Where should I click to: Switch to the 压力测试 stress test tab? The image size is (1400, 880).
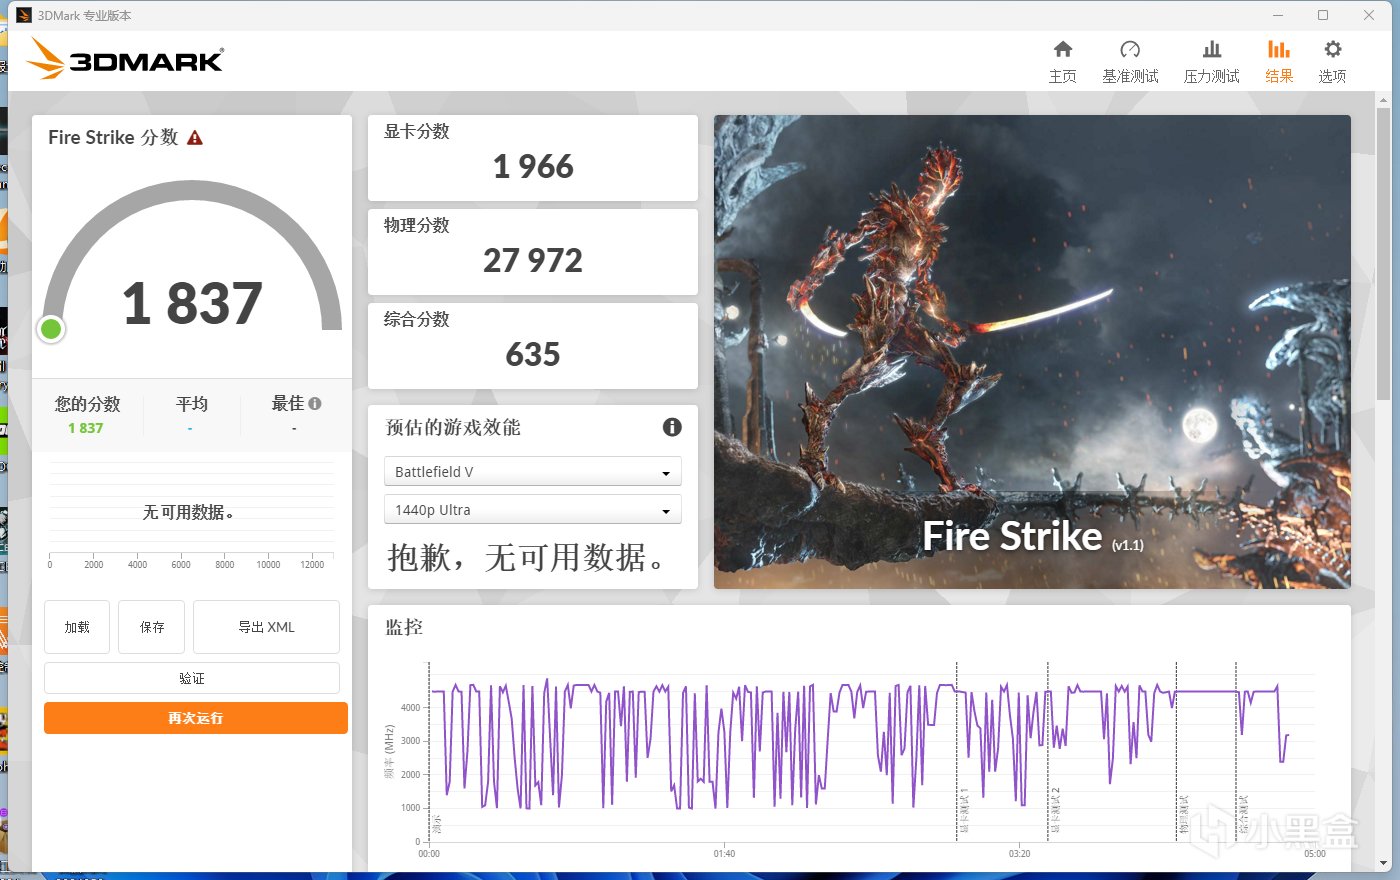tap(1211, 62)
